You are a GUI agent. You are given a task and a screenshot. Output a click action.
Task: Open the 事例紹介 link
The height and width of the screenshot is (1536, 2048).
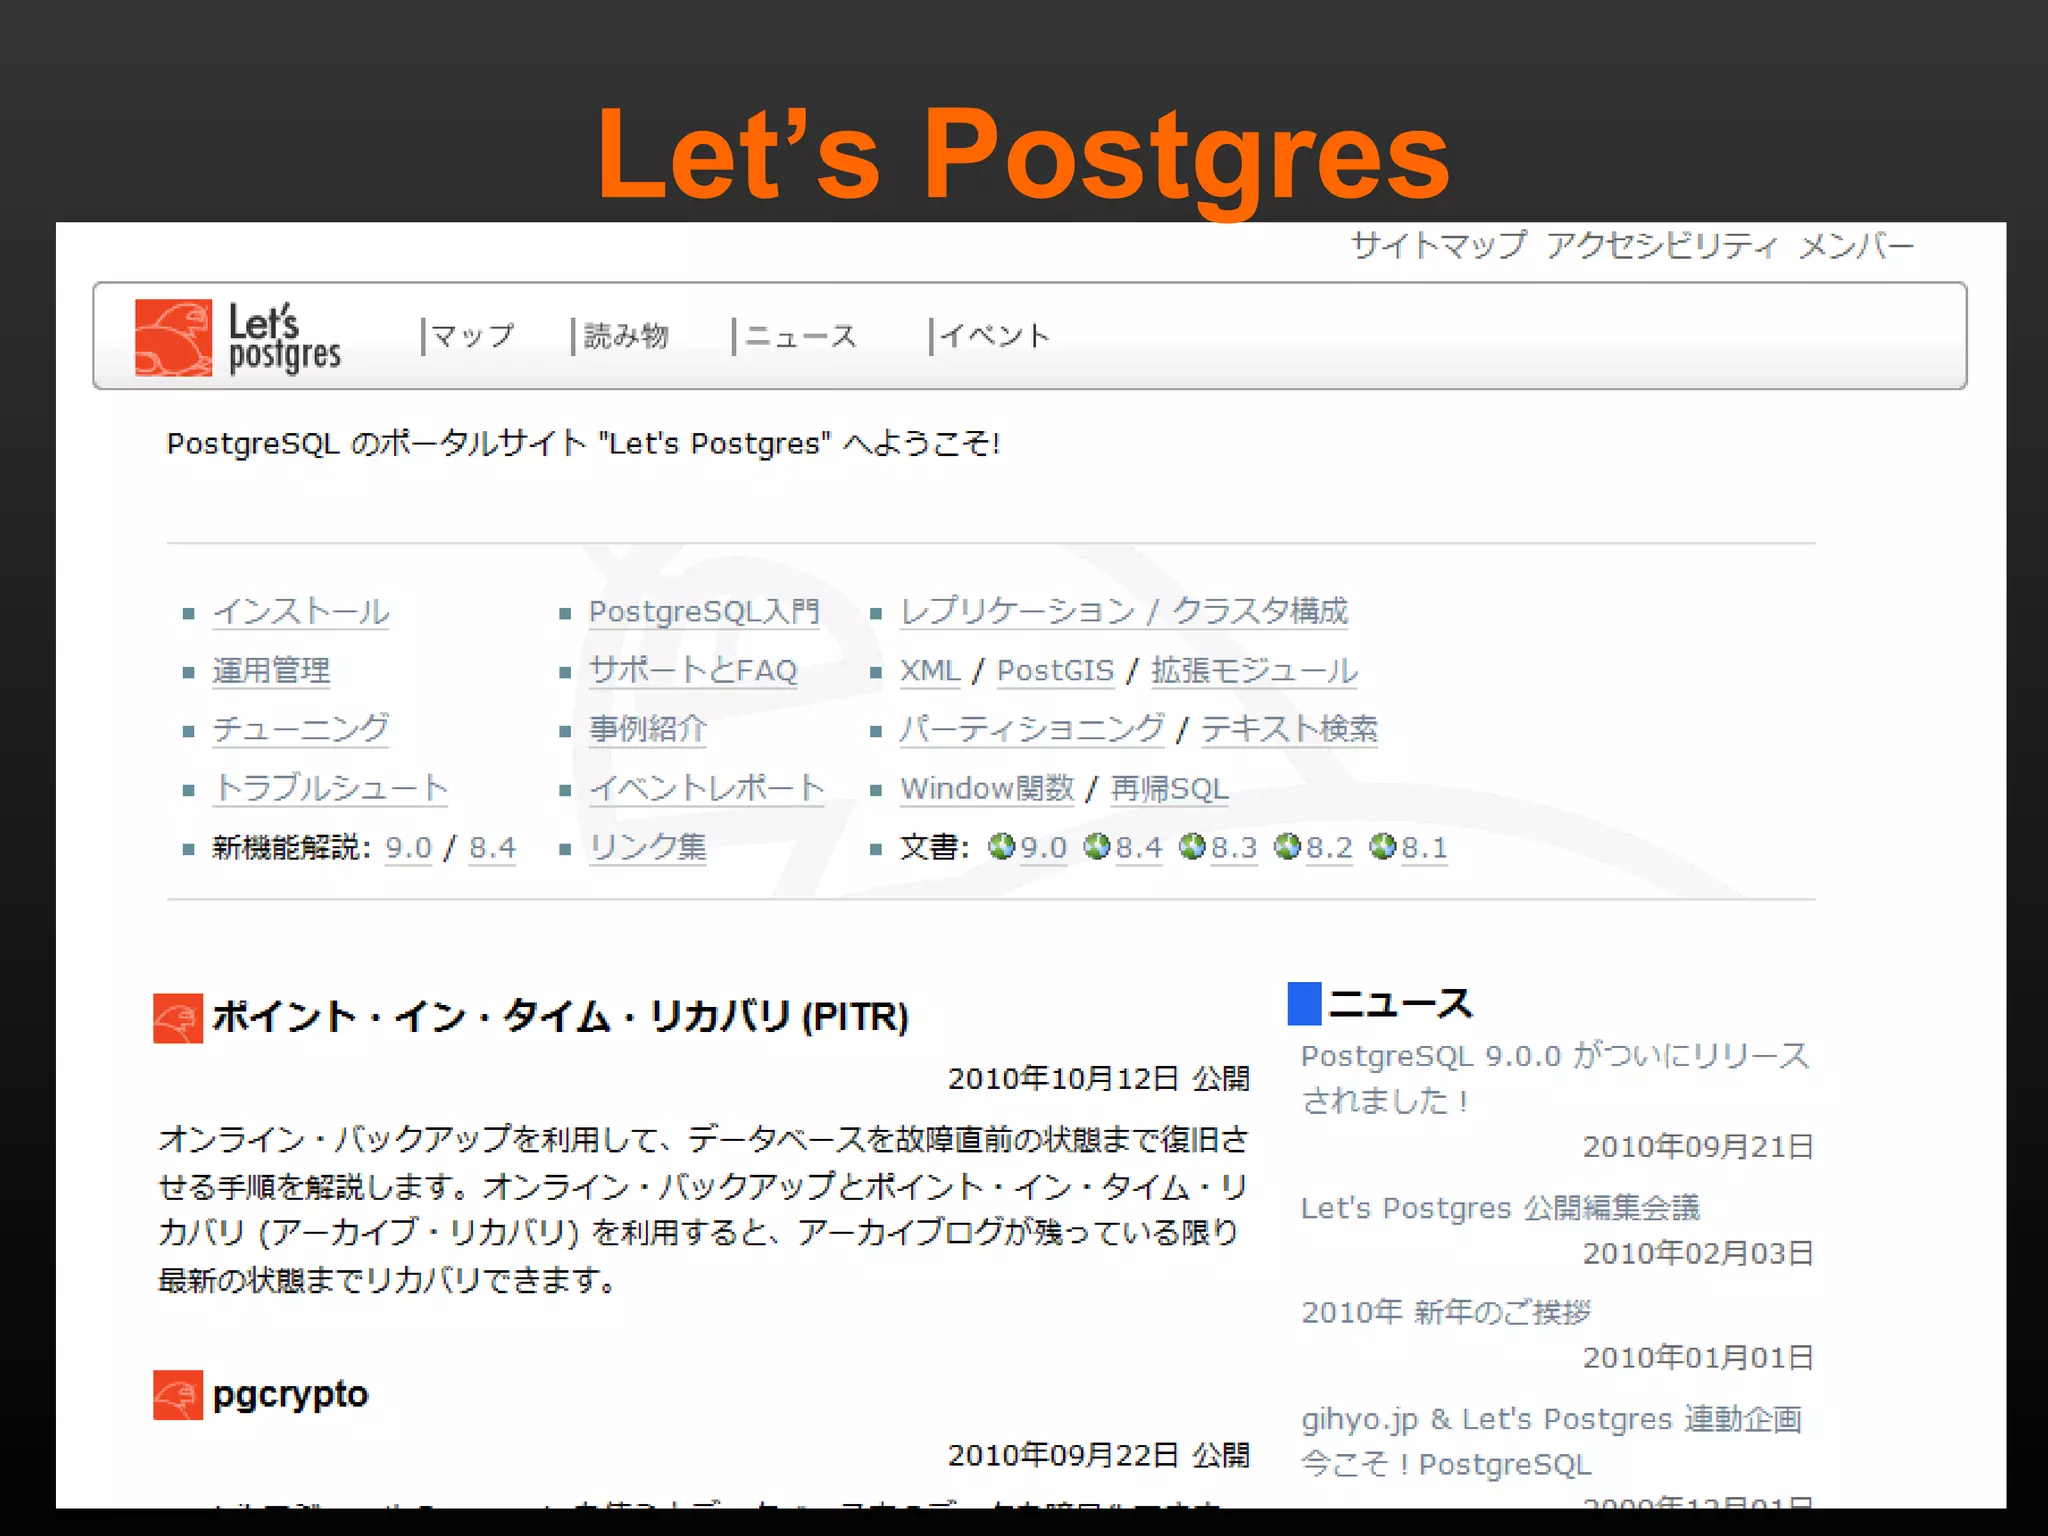pyautogui.click(x=647, y=729)
